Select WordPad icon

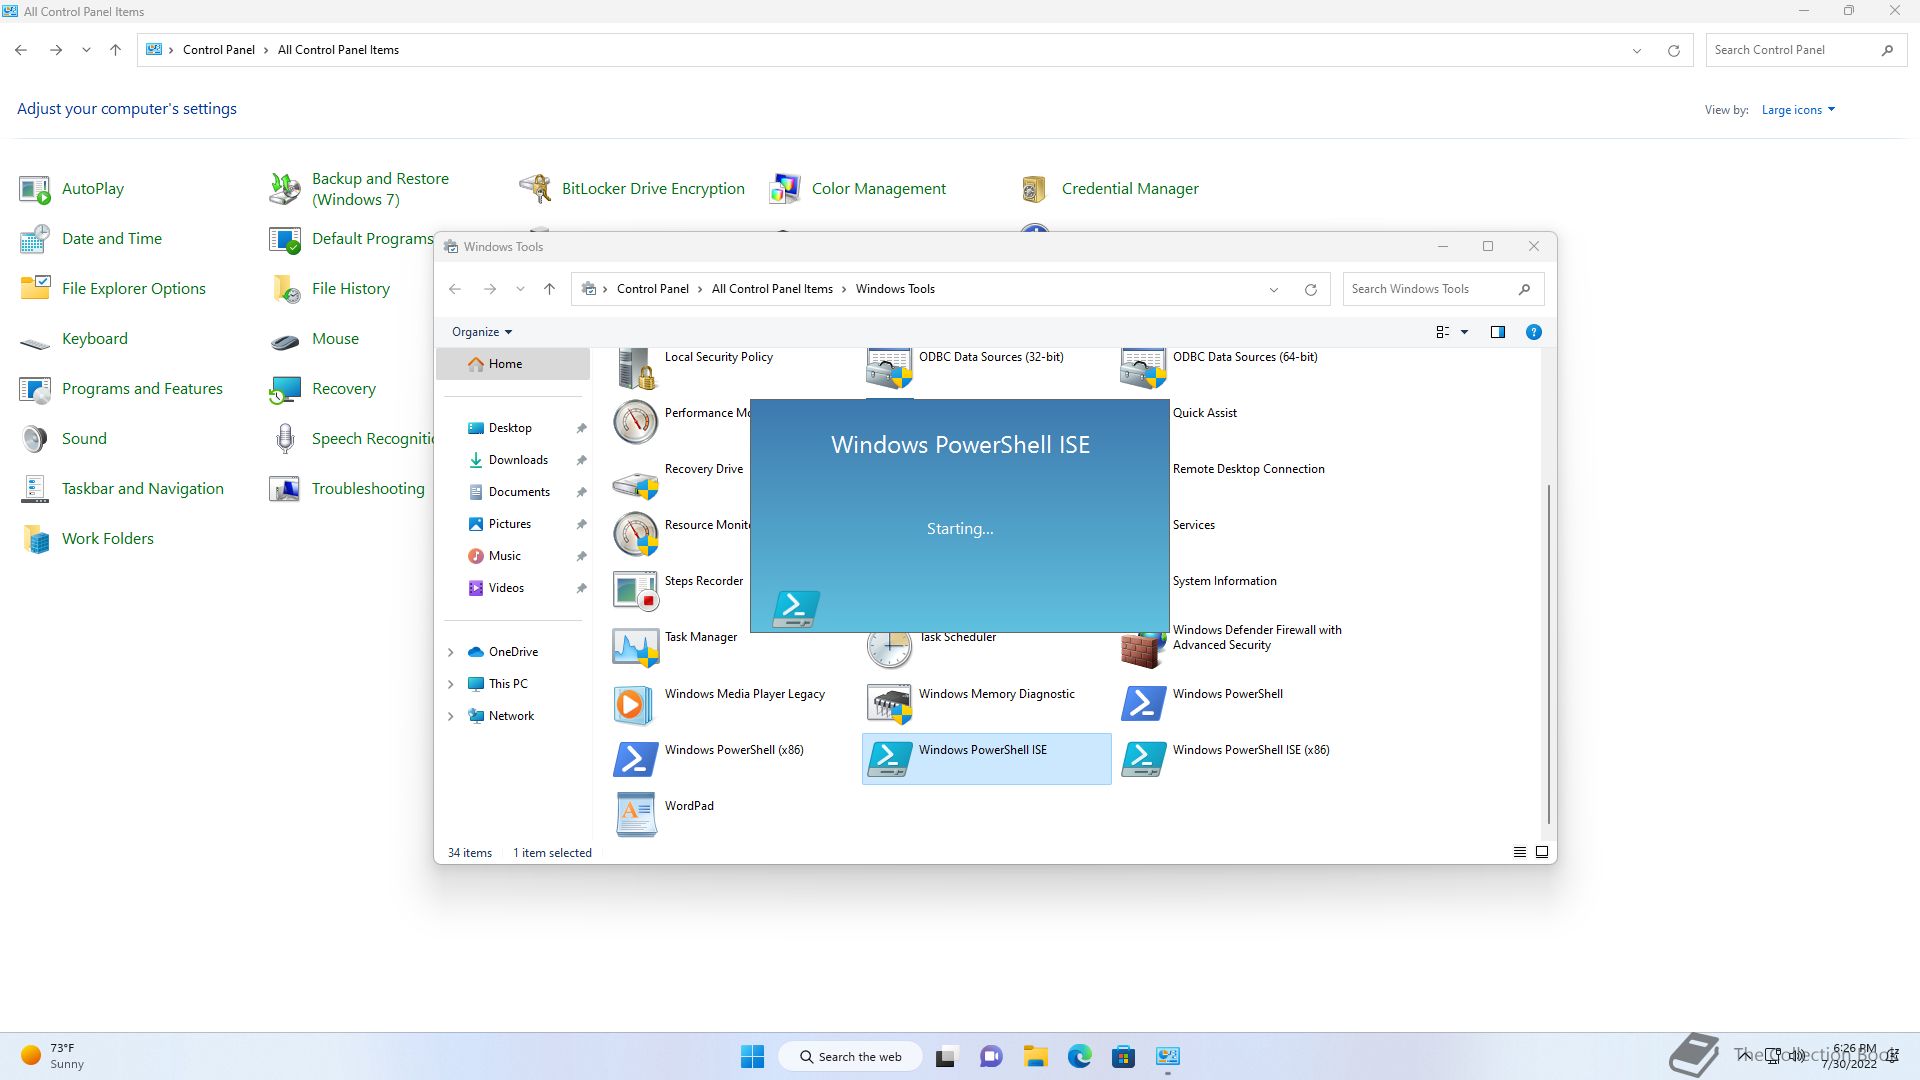[x=636, y=816]
